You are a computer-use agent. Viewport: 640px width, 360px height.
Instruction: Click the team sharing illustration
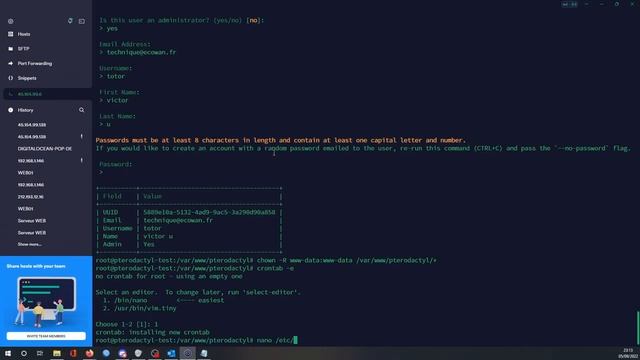(45, 302)
